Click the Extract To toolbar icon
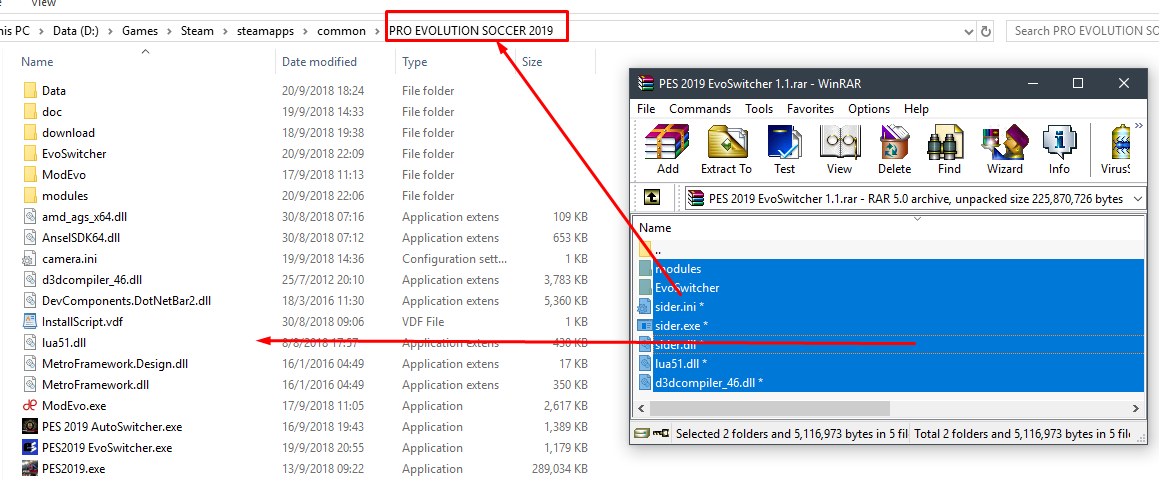1159x481 pixels. [x=726, y=149]
